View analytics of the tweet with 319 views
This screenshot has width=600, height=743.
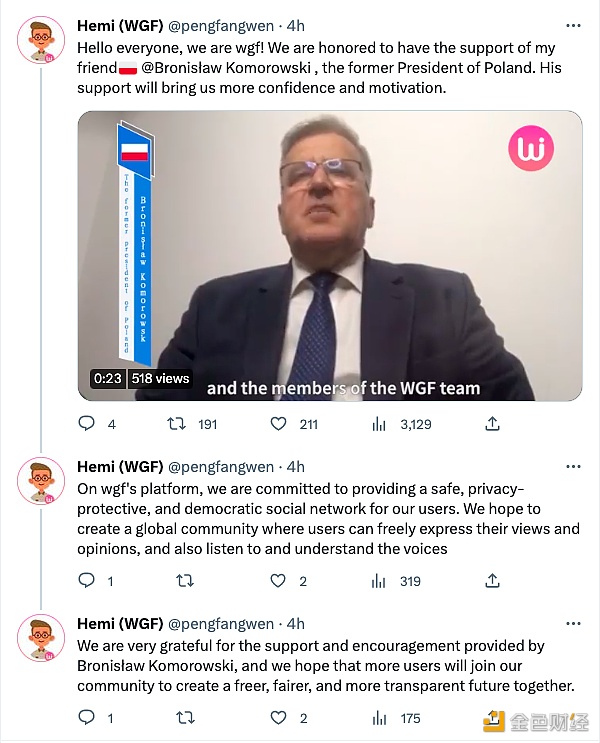pyautogui.click(x=380, y=581)
